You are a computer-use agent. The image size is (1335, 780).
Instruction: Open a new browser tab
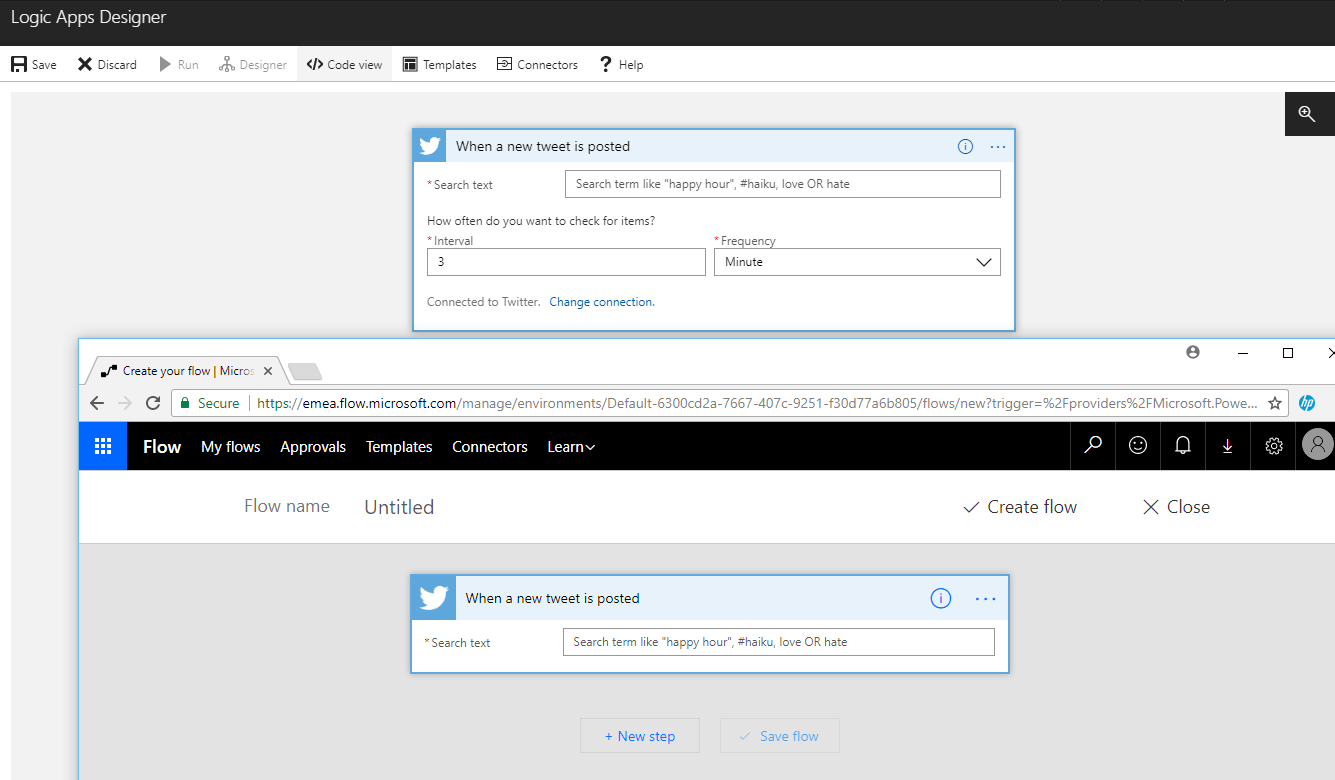(305, 372)
